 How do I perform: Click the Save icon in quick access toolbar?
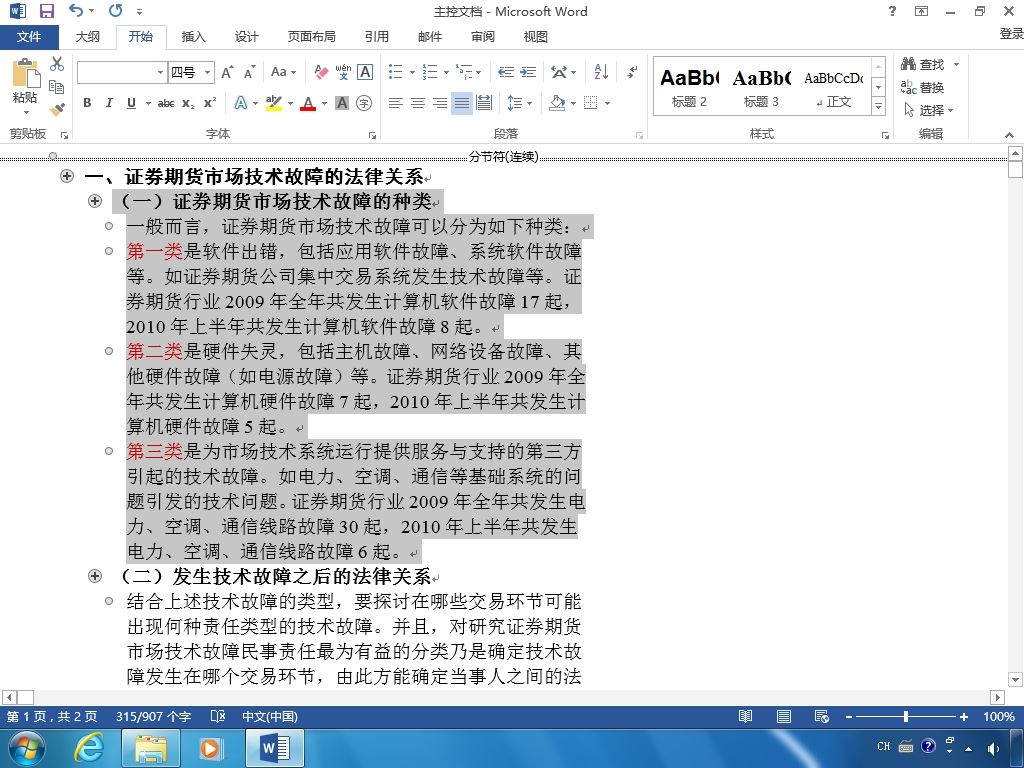click(46, 11)
